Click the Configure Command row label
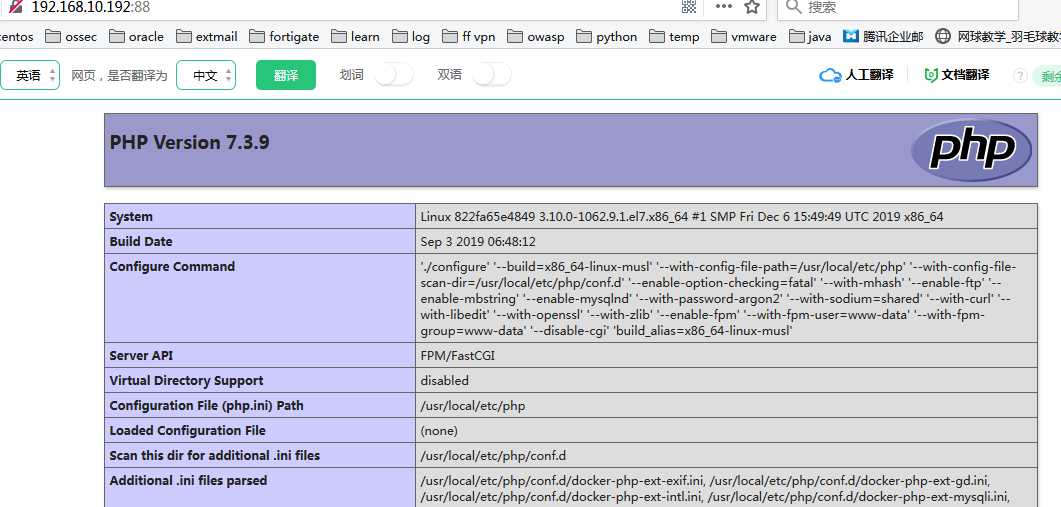The height and width of the screenshot is (507, 1061). pyautogui.click(x=173, y=267)
